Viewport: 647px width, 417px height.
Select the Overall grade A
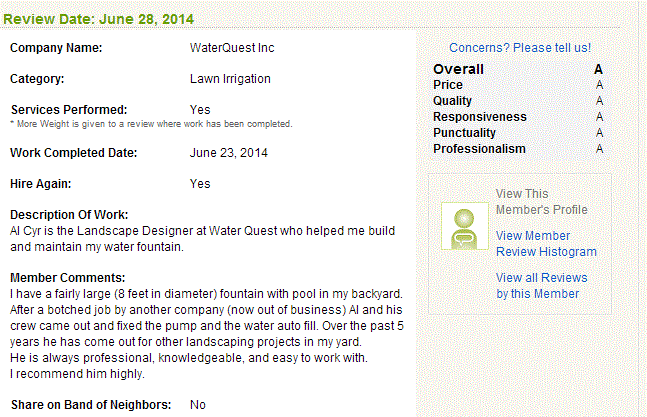(598, 69)
